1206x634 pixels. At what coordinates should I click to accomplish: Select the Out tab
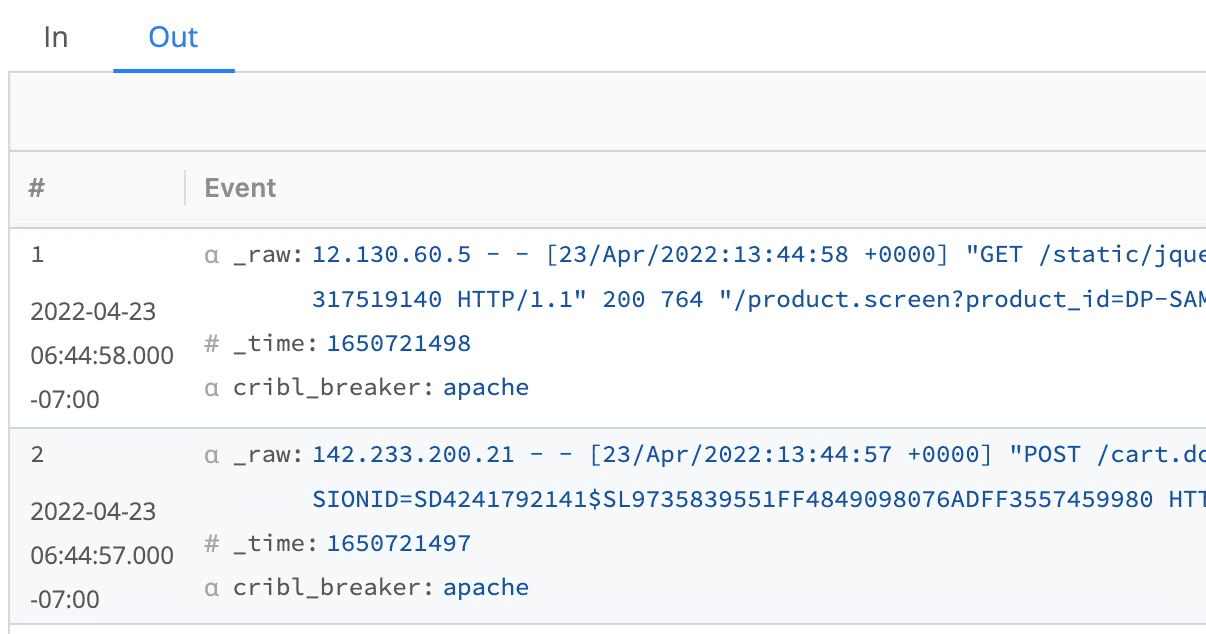pyautogui.click(x=173, y=38)
